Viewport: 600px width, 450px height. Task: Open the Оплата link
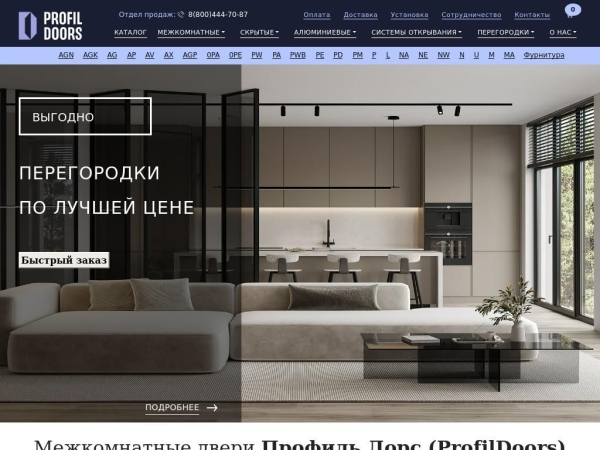pos(316,15)
